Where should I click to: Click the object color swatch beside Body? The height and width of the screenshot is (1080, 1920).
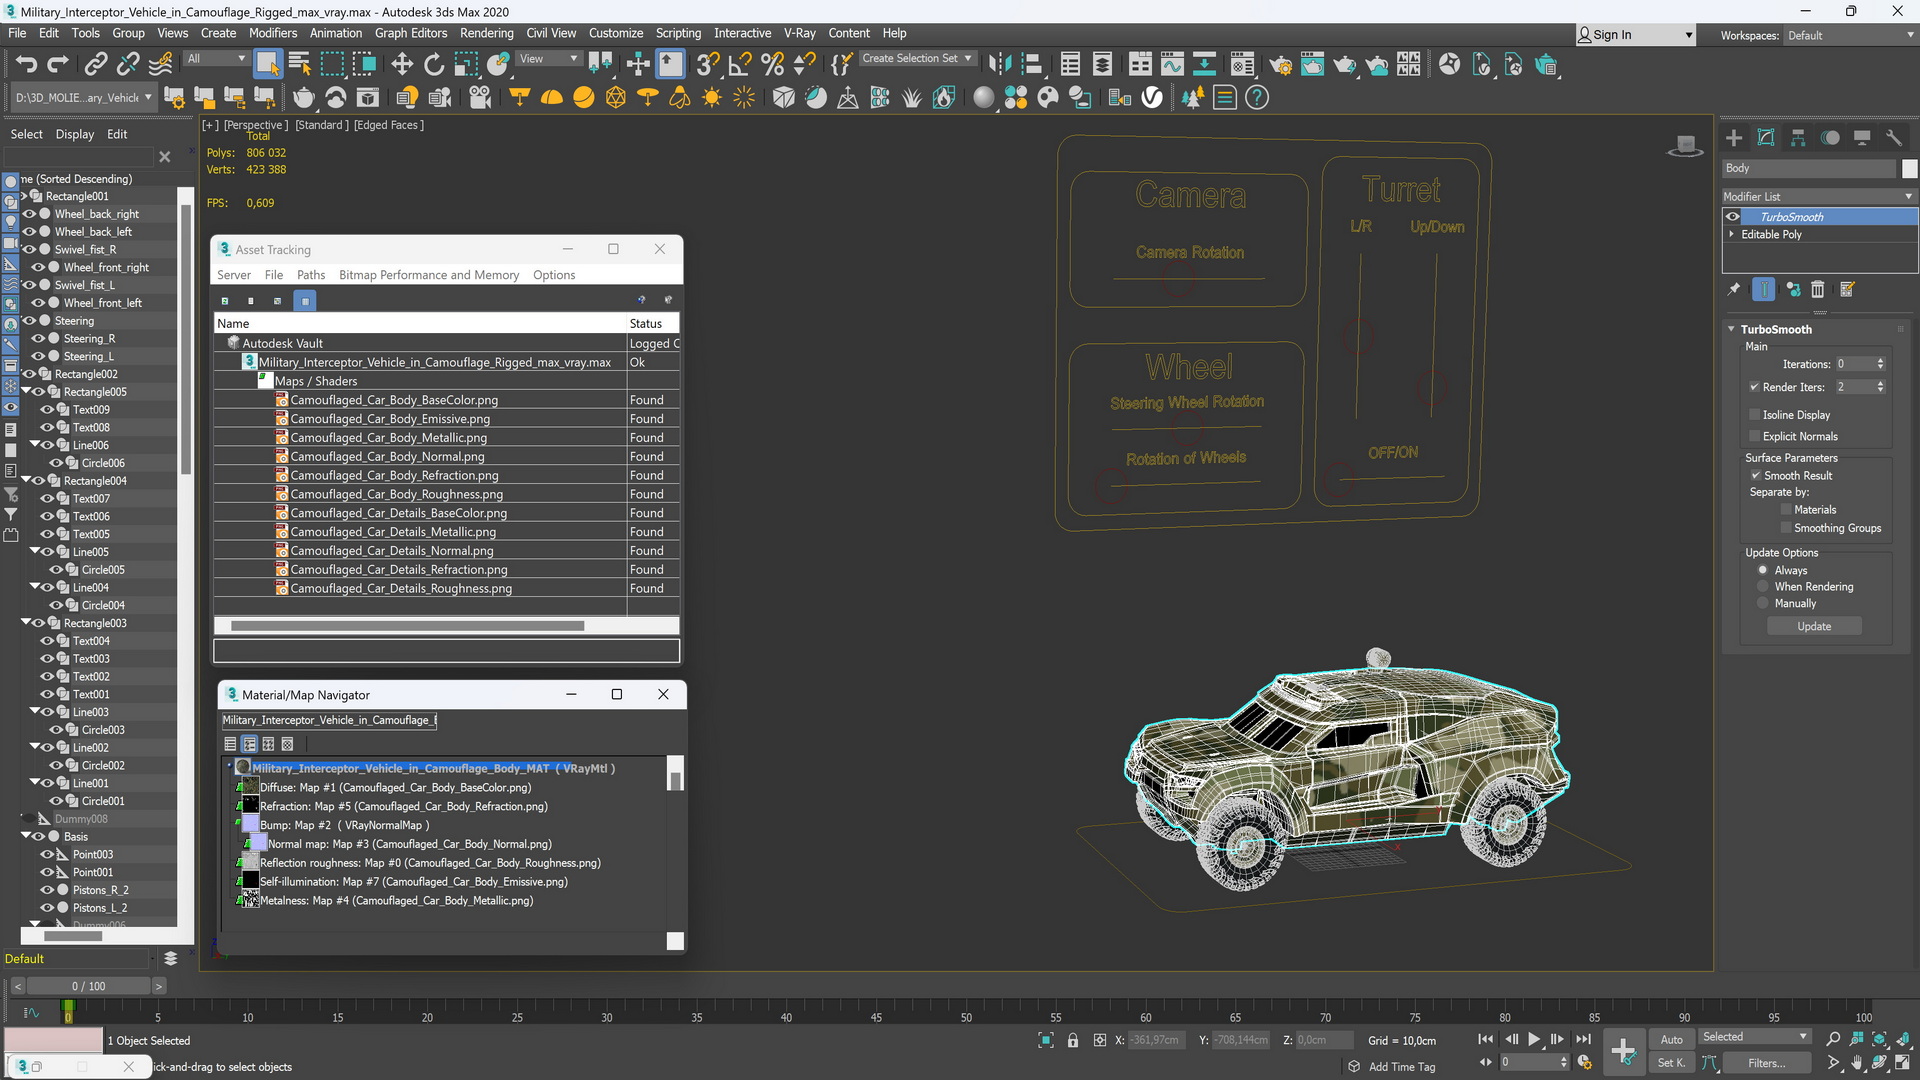pos(1909,169)
